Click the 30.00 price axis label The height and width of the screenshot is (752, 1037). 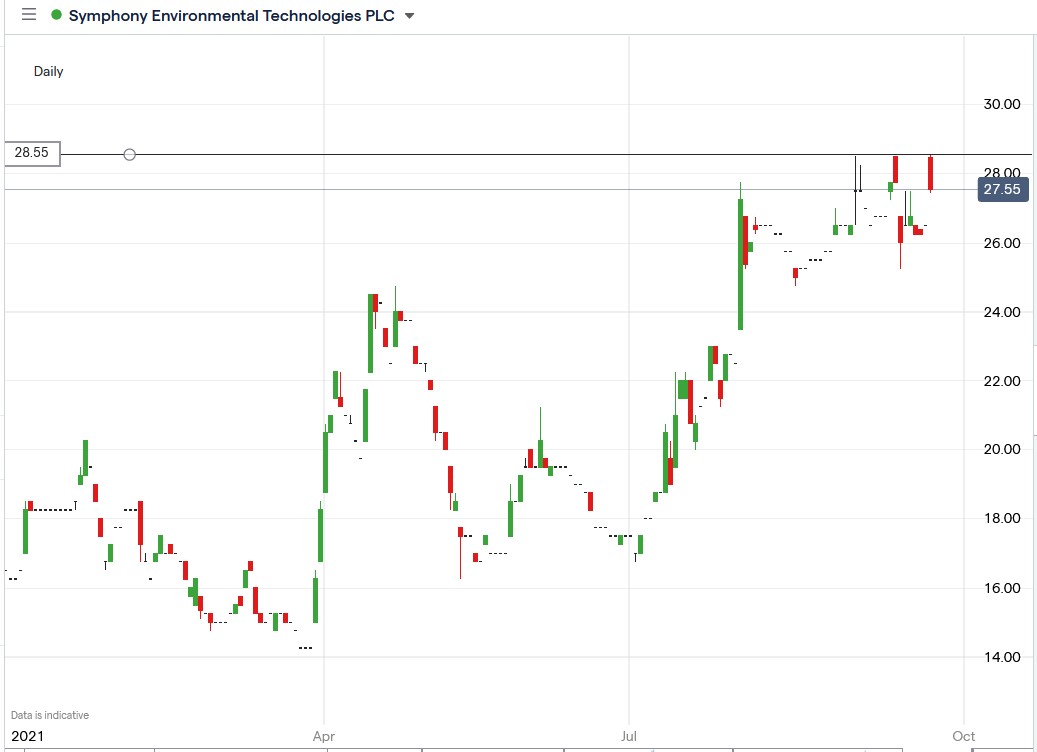pyautogui.click(x=1000, y=104)
